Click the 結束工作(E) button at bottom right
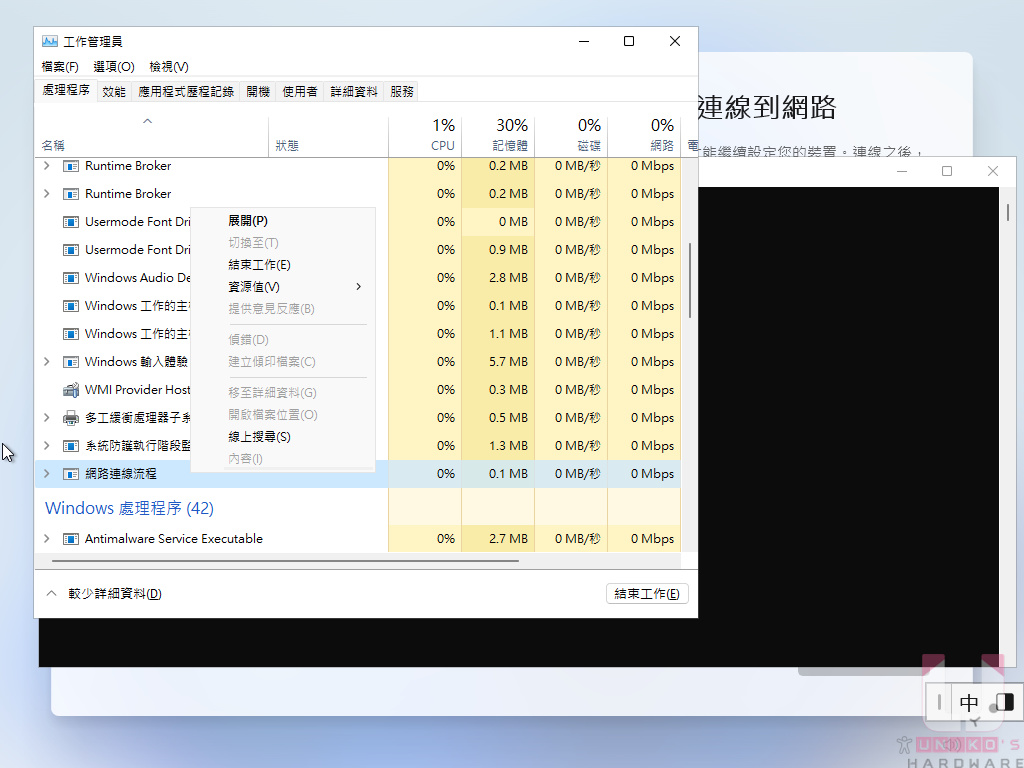The image size is (1024, 768). point(647,594)
